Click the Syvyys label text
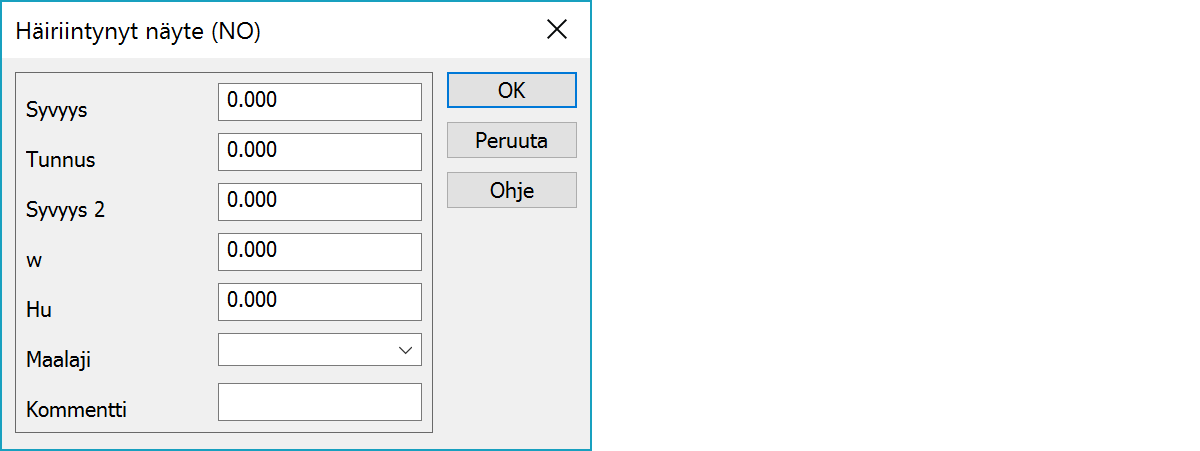The height and width of the screenshot is (451, 1200). coord(57,110)
